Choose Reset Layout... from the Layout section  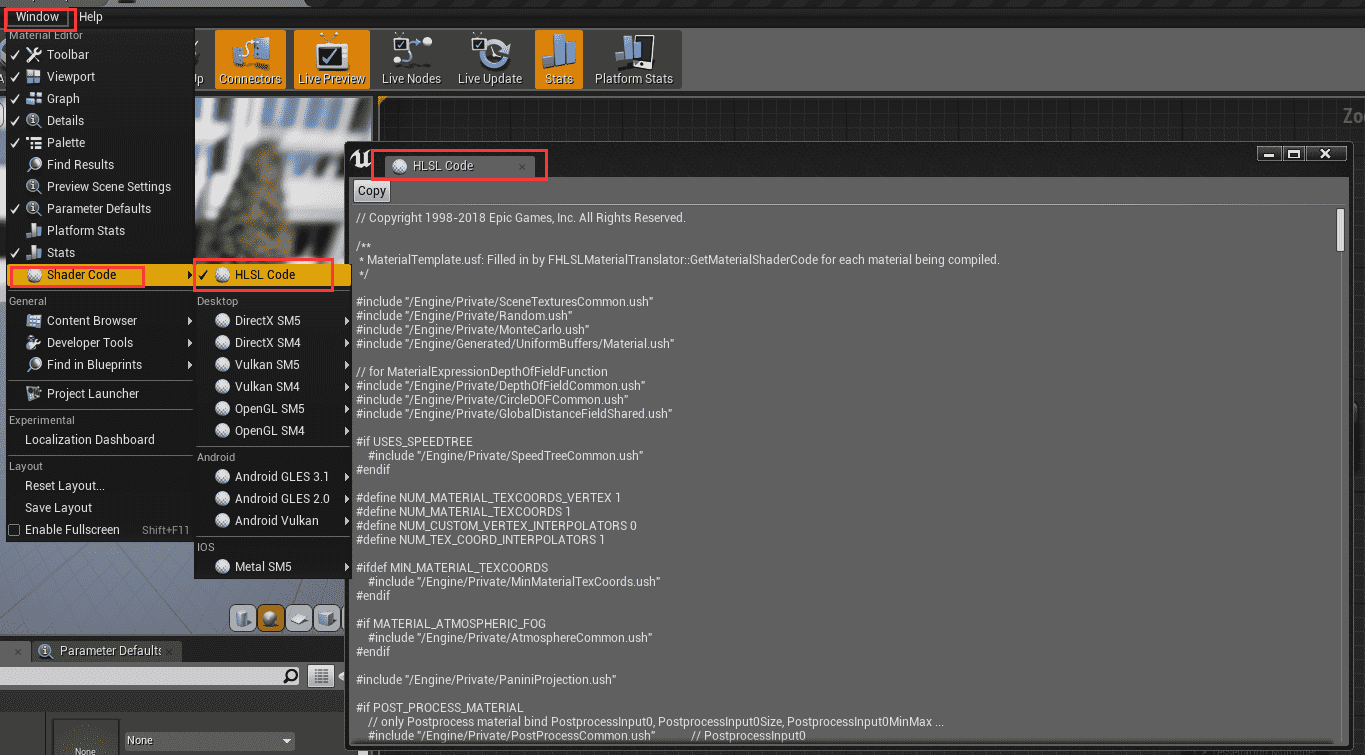(64, 486)
